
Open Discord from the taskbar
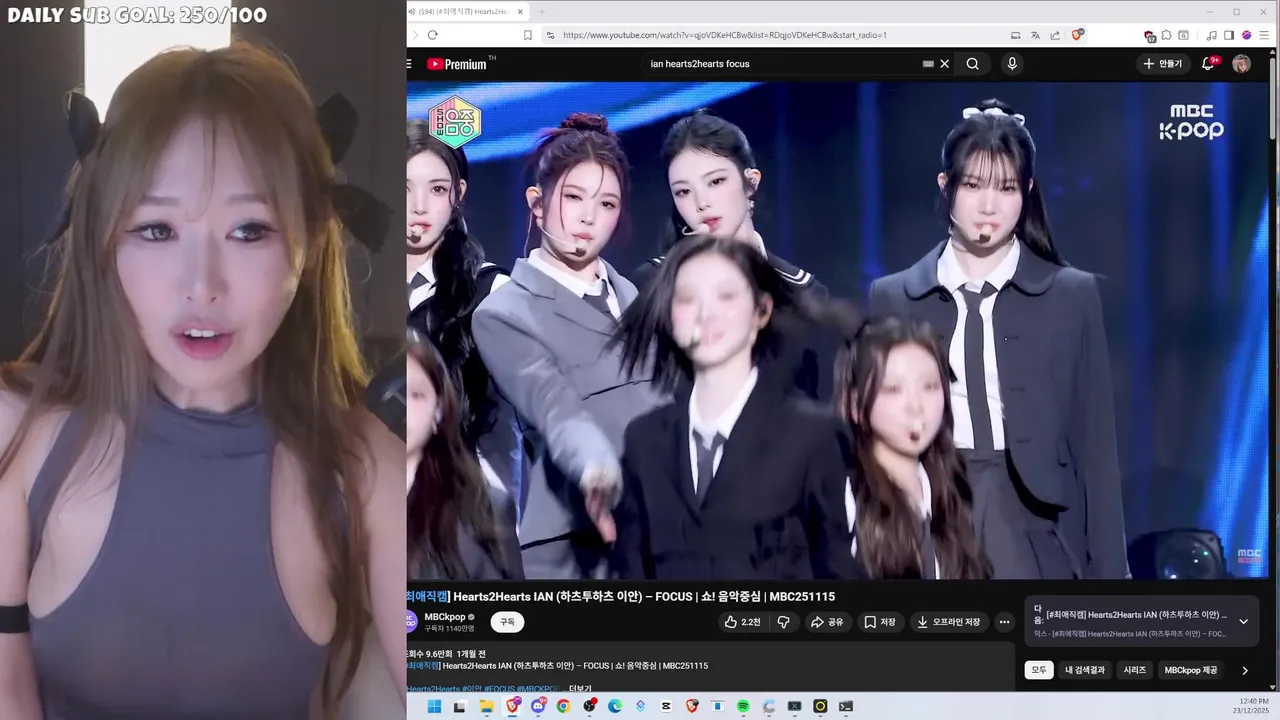[538, 706]
